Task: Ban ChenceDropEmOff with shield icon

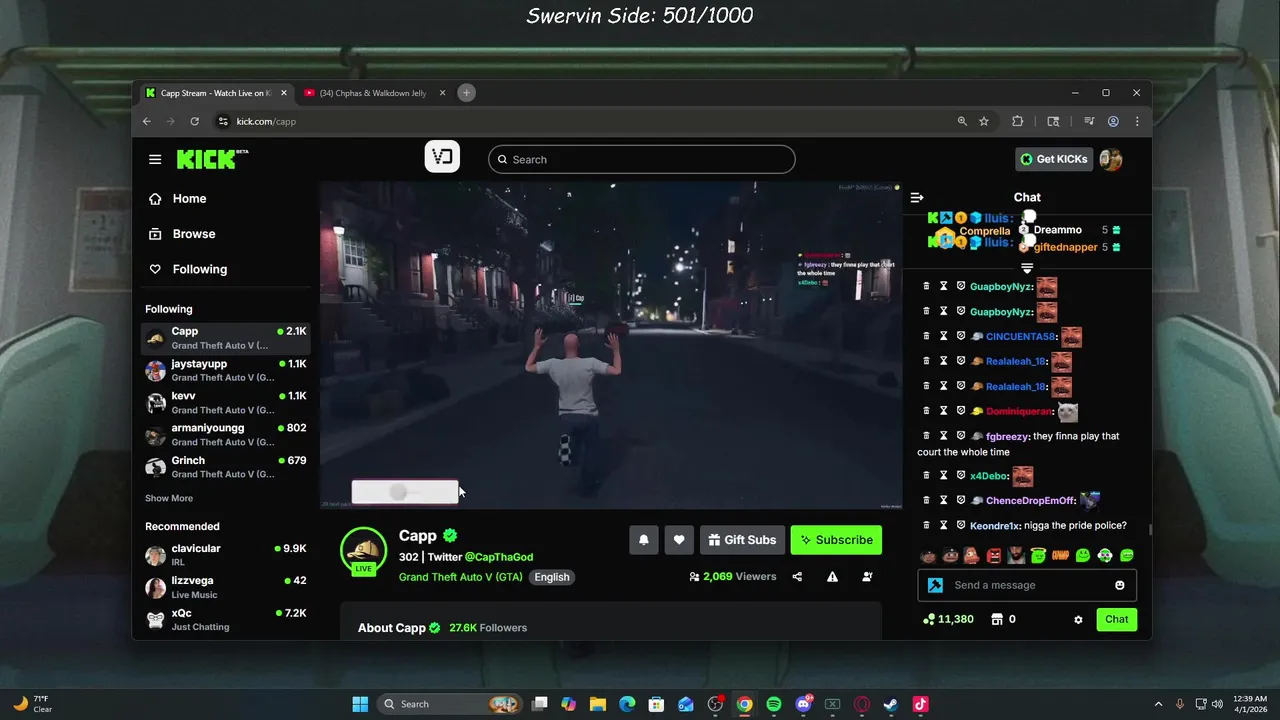Action: [x=961, y=501]
